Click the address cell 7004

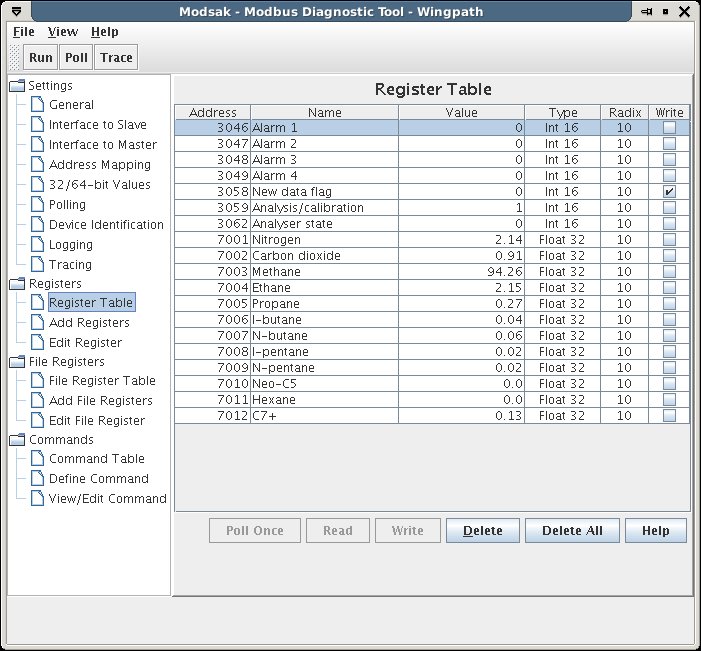coord(213,287)
